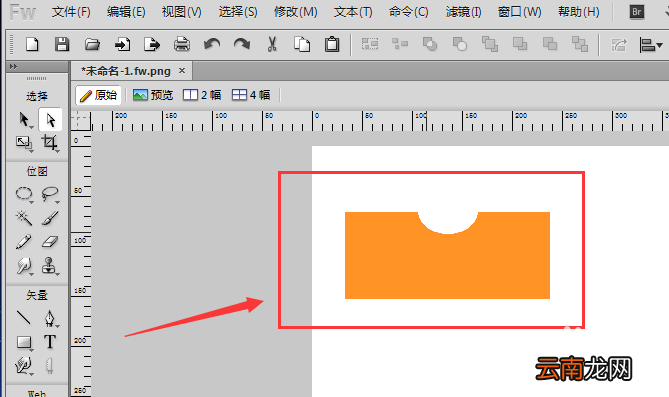Select the Knife tool
This screenshot has height=397, width=669.
pos(49,366)
